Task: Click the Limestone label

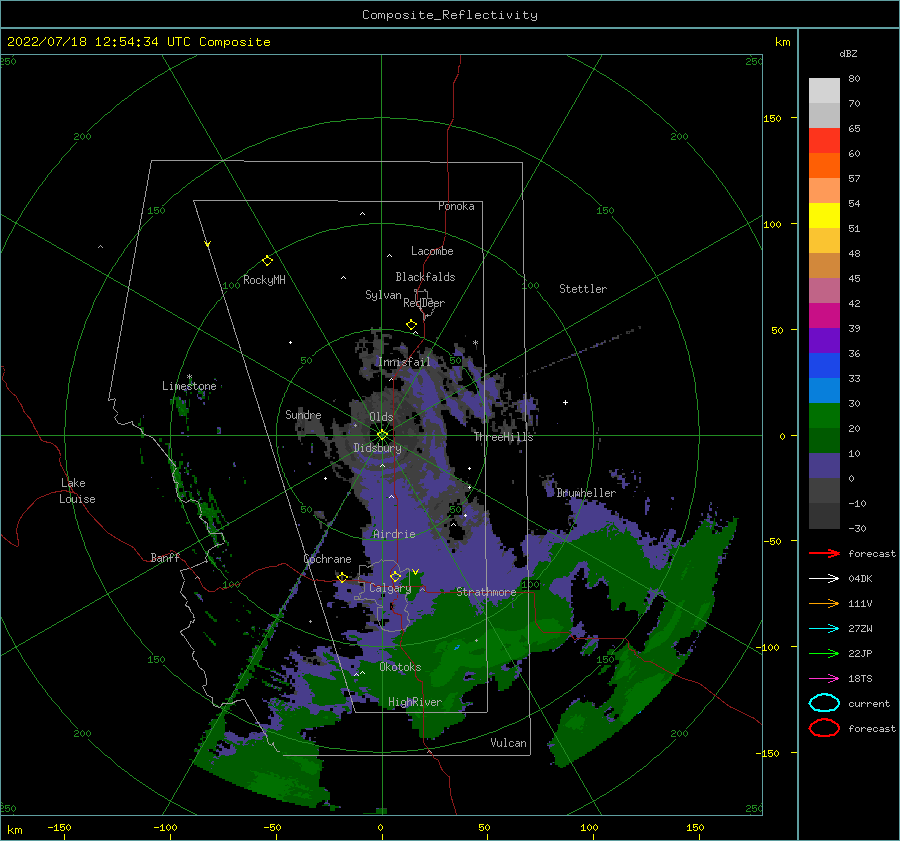Action: [x=189, y=386]
